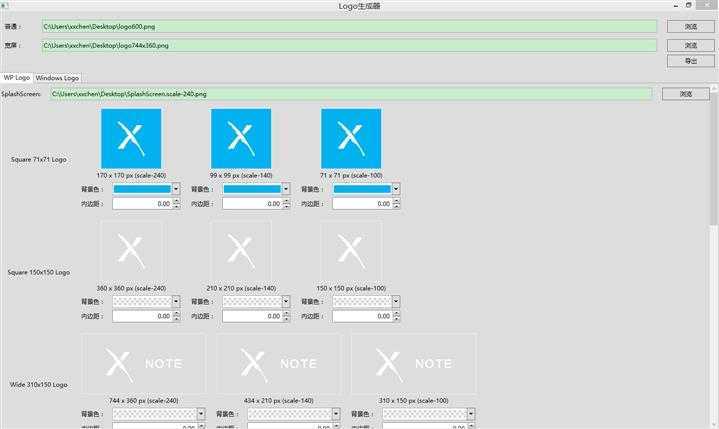719x429 pixels.
Task: Click the 'SplashScreen:' label
Action: 21,94
